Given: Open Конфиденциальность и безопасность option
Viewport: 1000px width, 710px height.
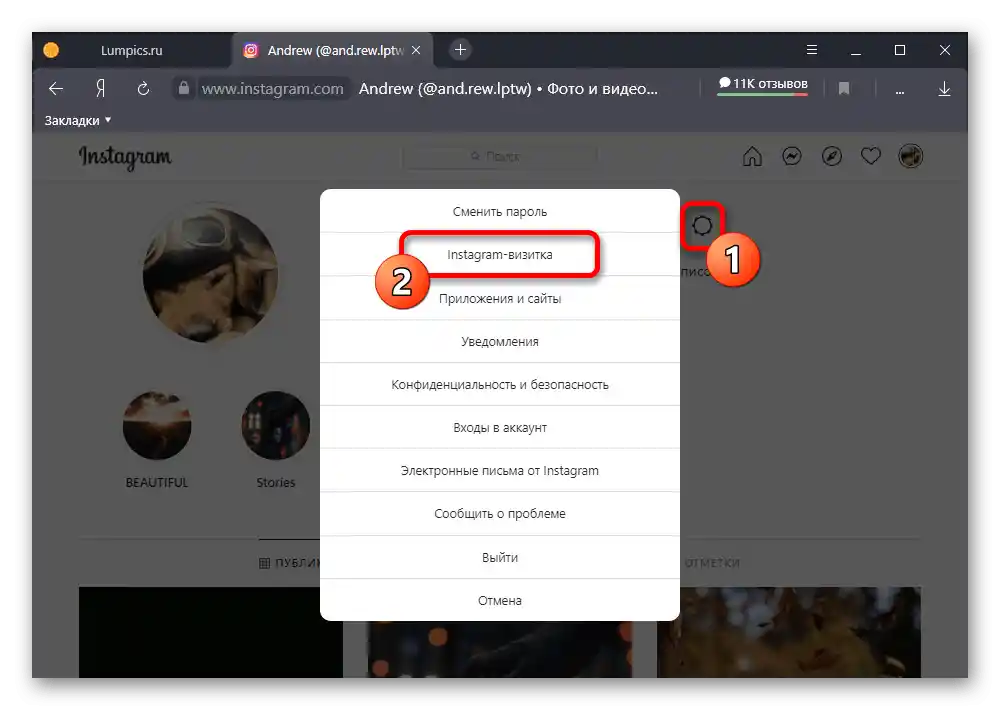Looking at the screenshot, I should pos(500,385).
